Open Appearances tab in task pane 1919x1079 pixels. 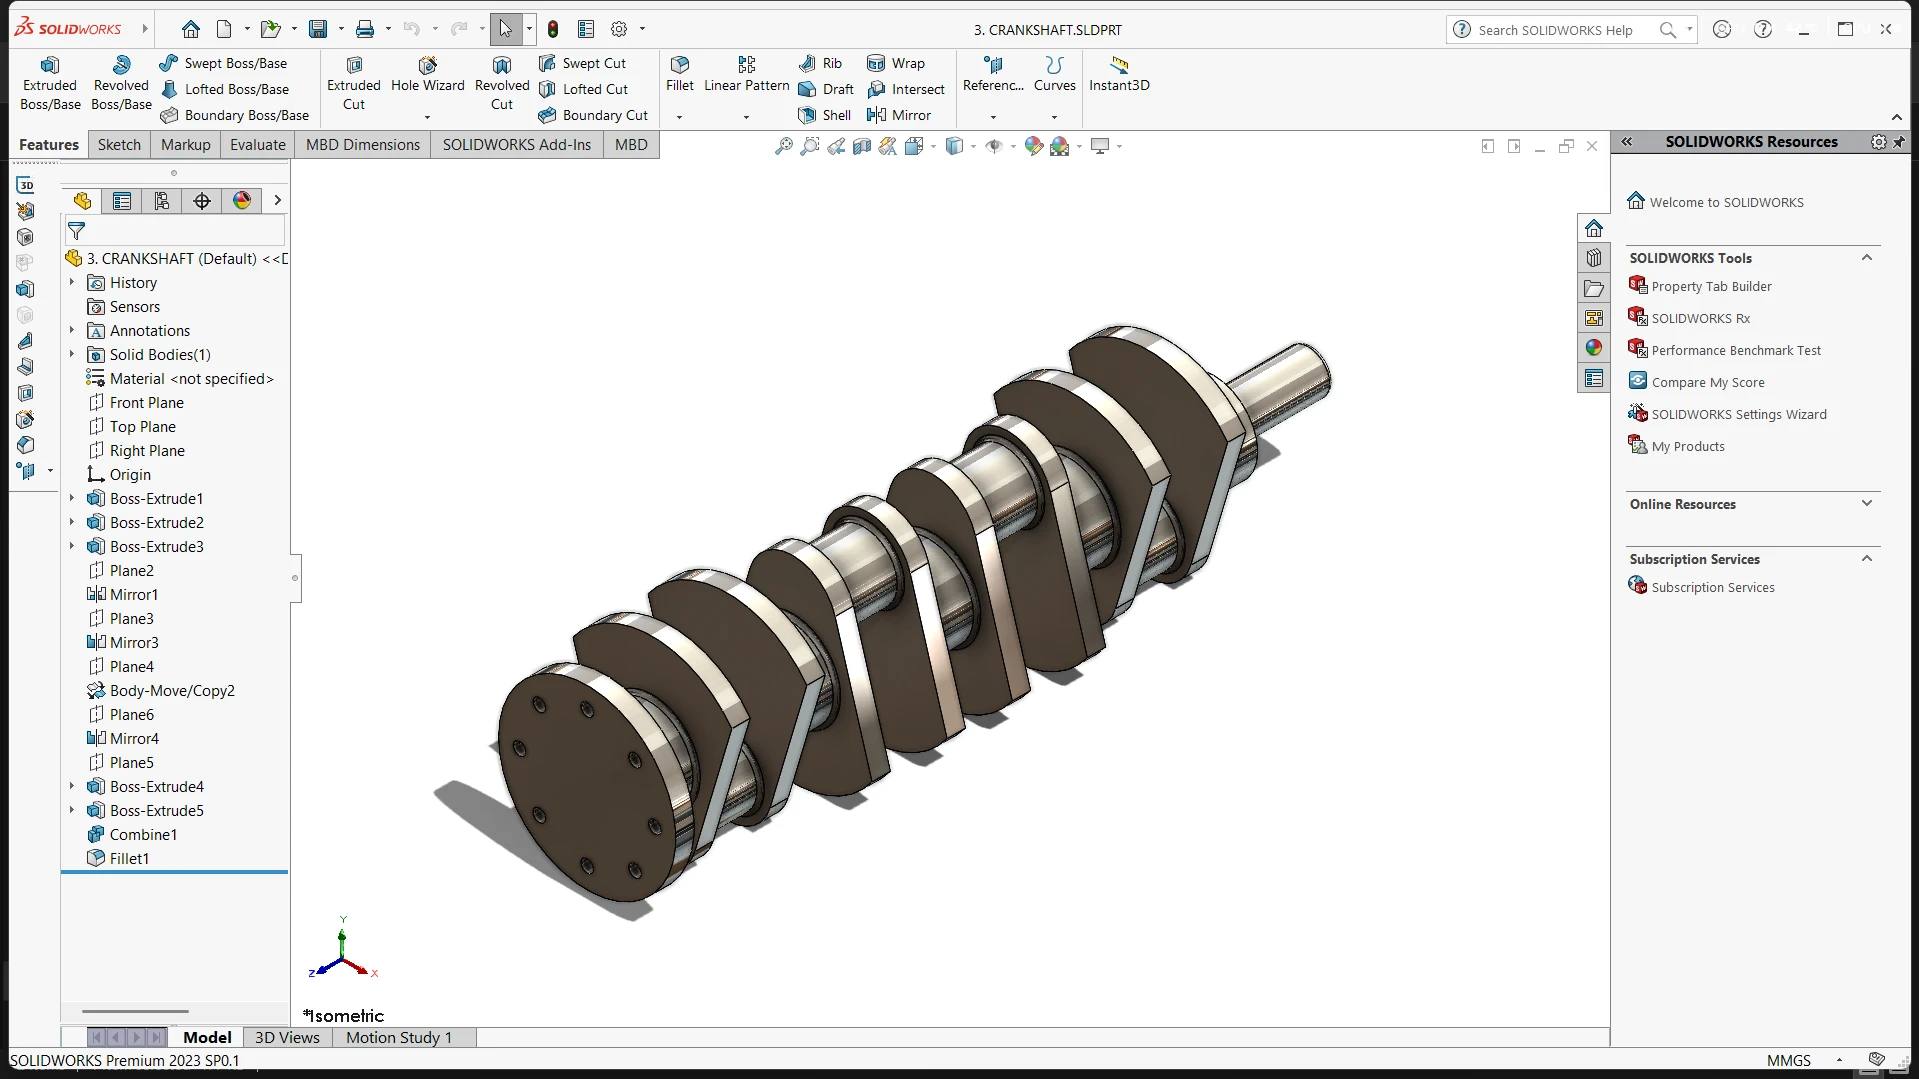(x=1594, y=348)
